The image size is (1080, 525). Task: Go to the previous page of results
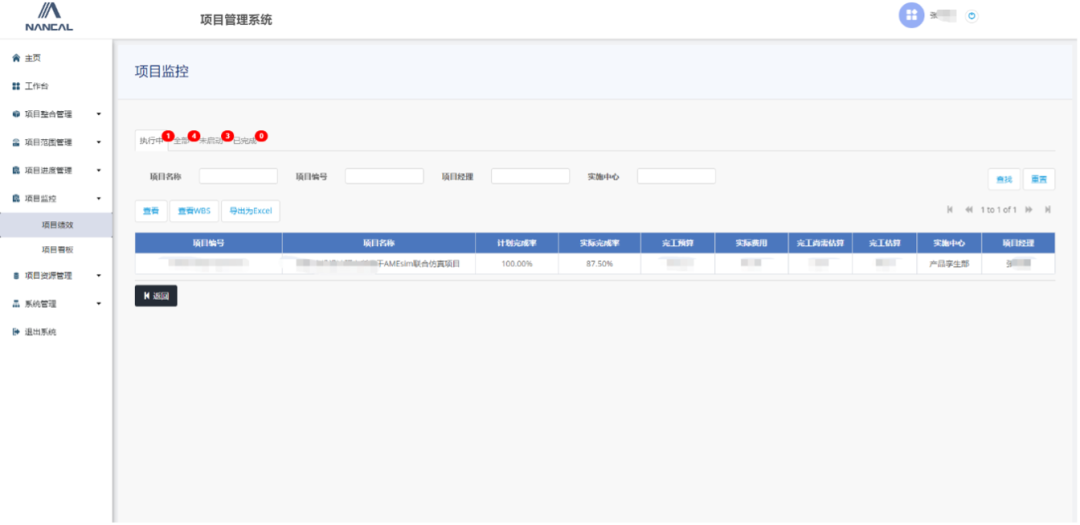point(969,210)
